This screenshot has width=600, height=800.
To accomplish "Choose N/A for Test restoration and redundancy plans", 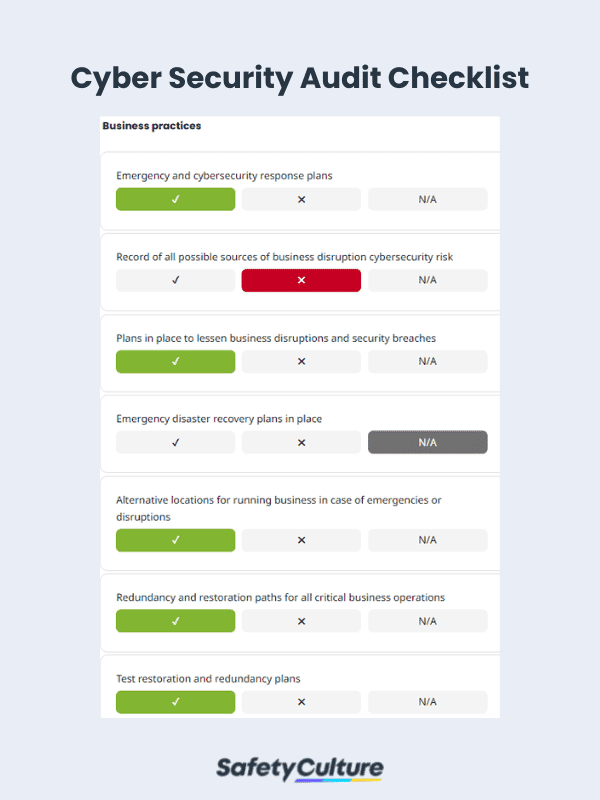I will point(427,702).
